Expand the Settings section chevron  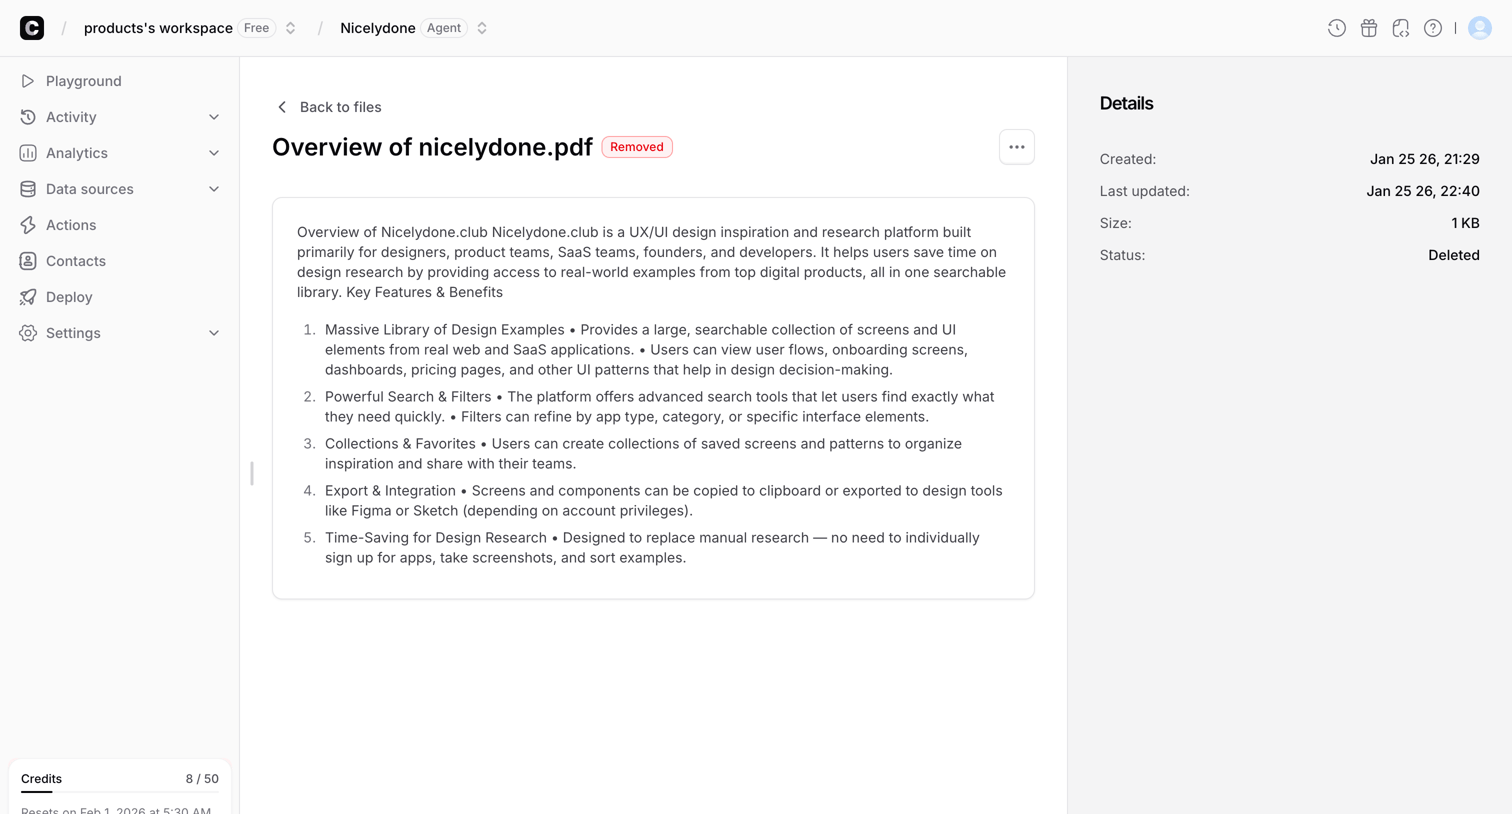[214, 333]
